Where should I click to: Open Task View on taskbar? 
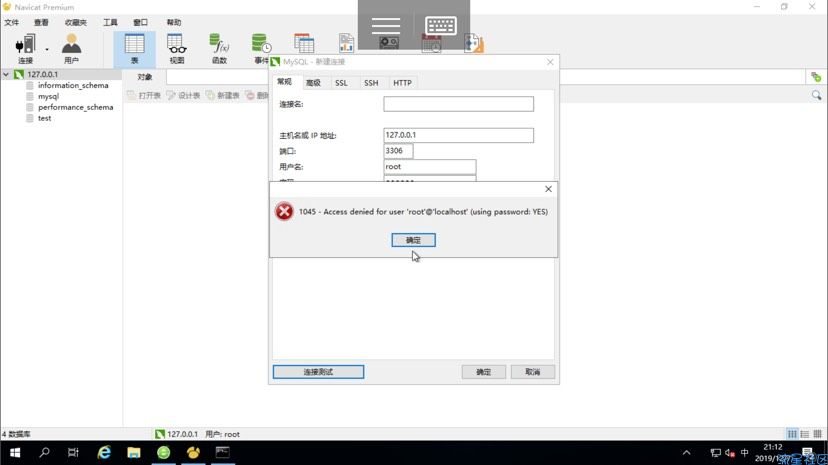click(x=73, y=453)
